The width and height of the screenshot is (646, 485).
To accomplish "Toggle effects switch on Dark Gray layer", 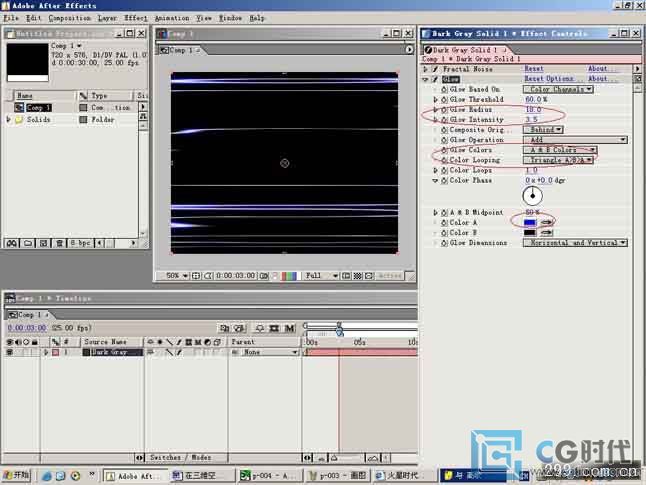I will [x=179, y=352].
